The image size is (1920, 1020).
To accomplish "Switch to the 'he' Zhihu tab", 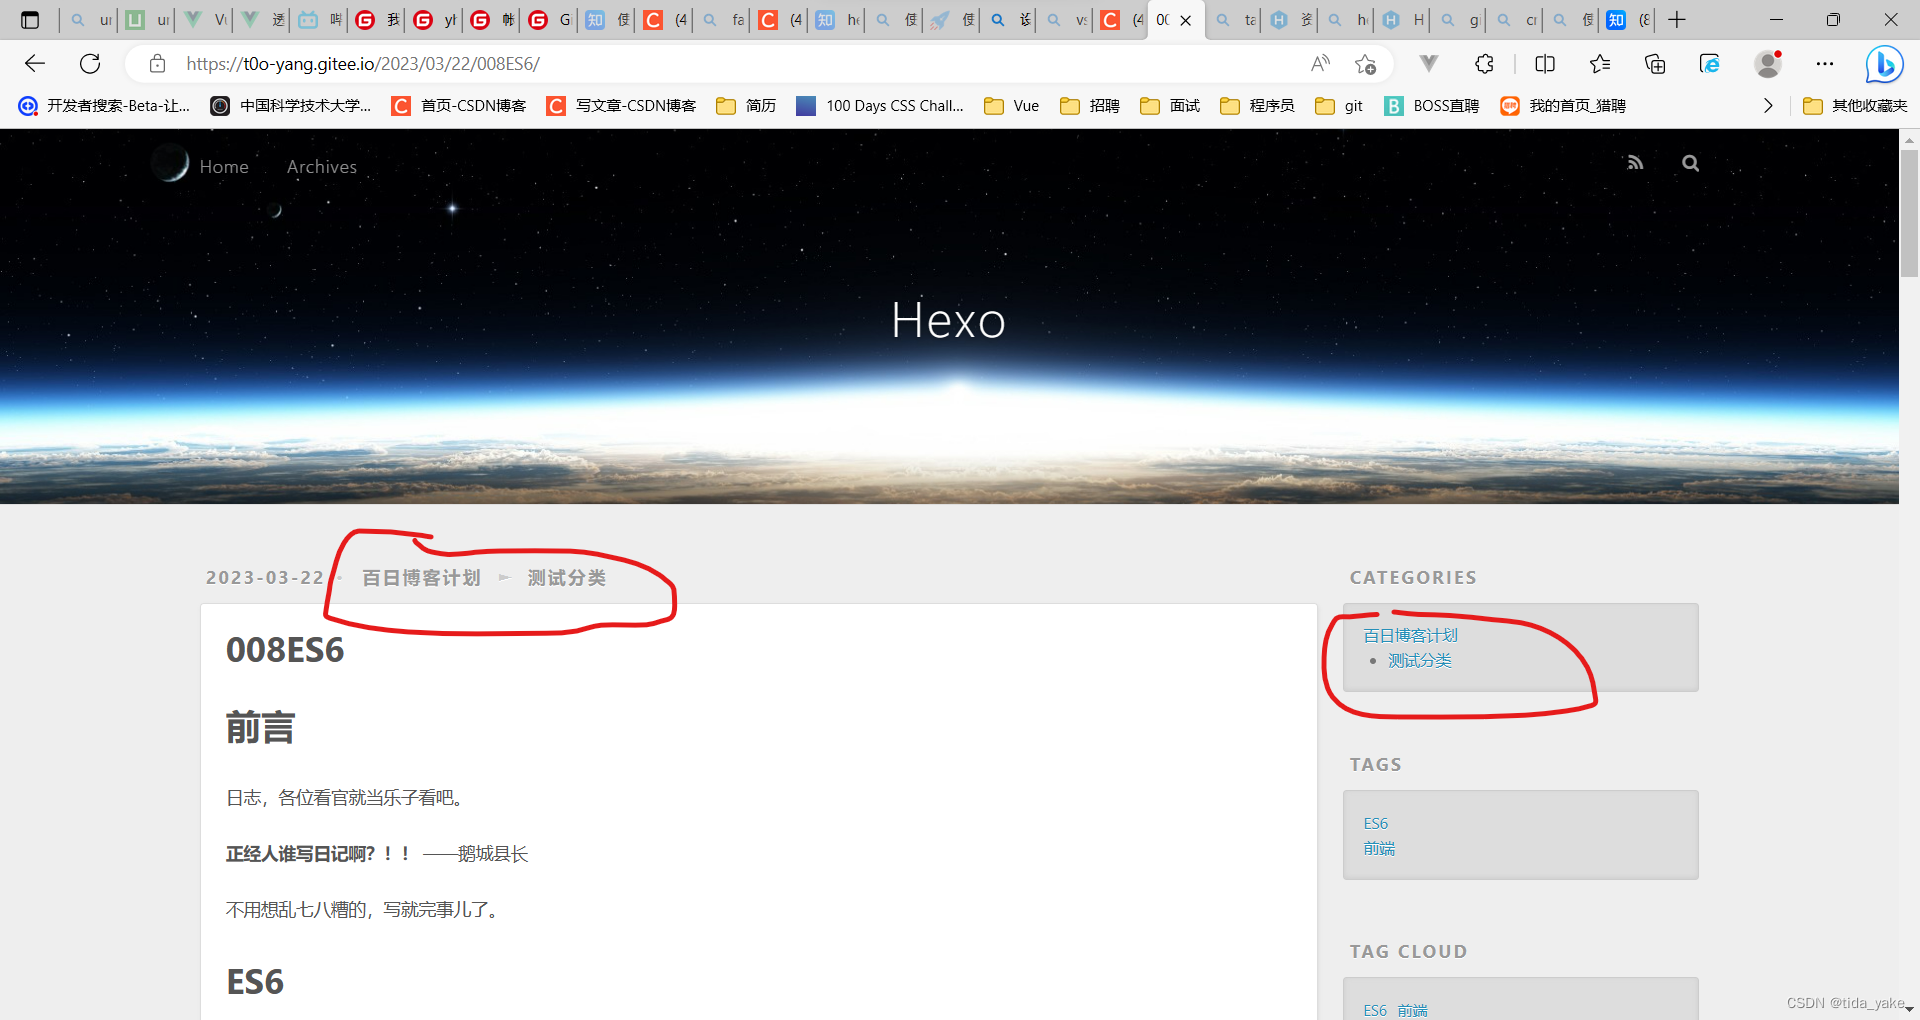I will (x=838, y=20).
